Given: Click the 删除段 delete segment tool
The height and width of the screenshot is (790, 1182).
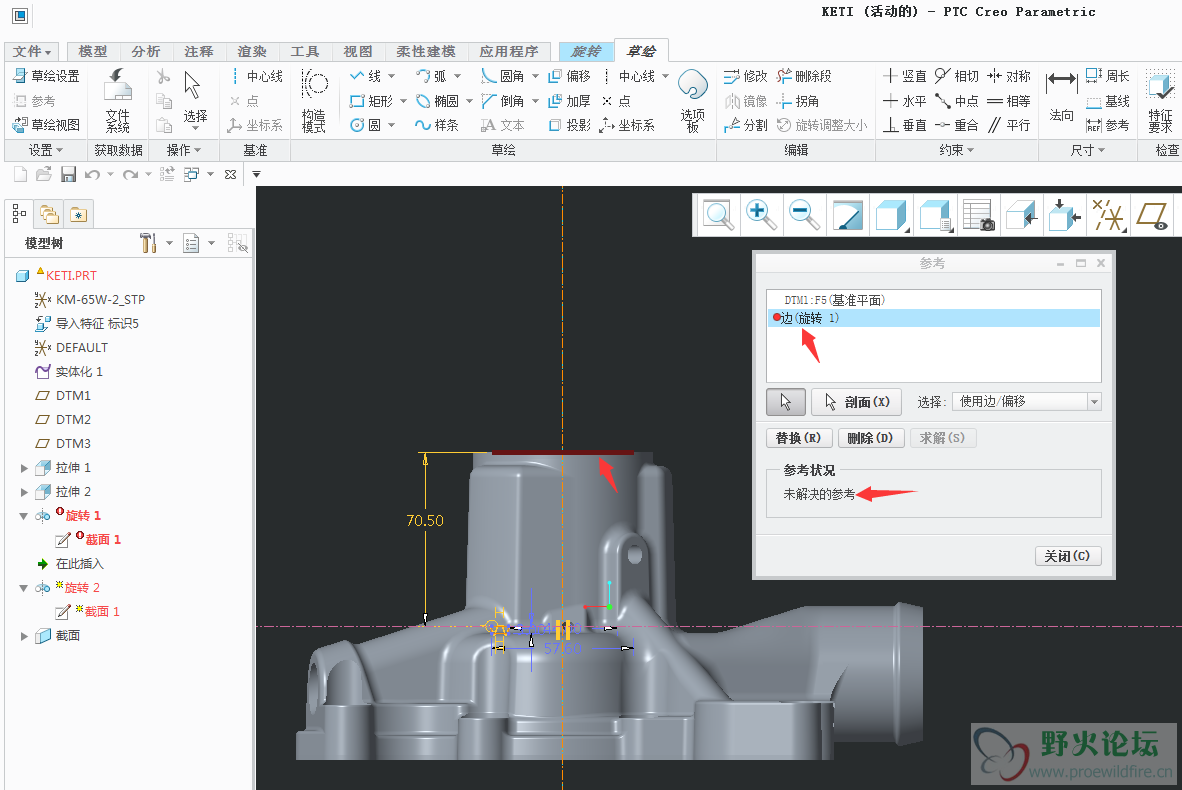Looking at the screenshot, I should pyautogui.click(x=804, y=76).
